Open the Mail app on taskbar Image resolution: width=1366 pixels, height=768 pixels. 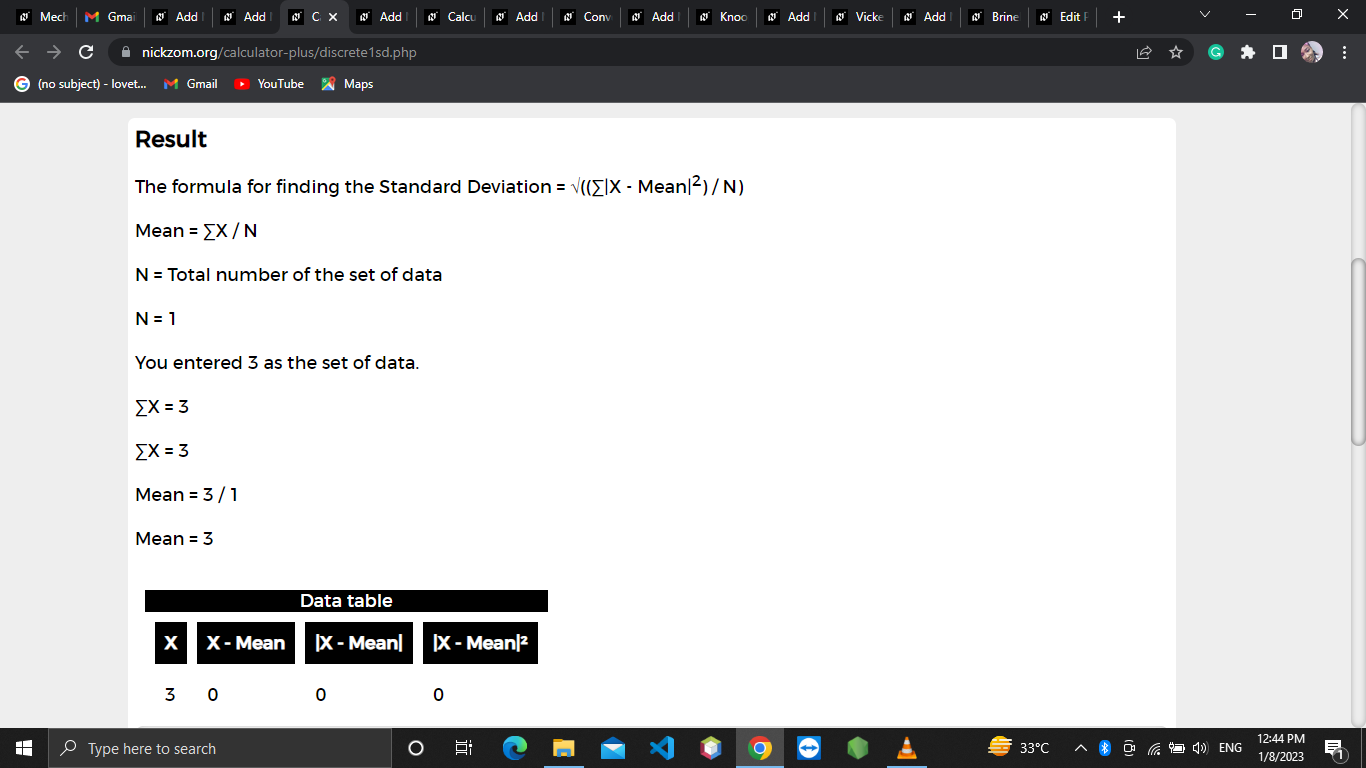coord(613,748)
